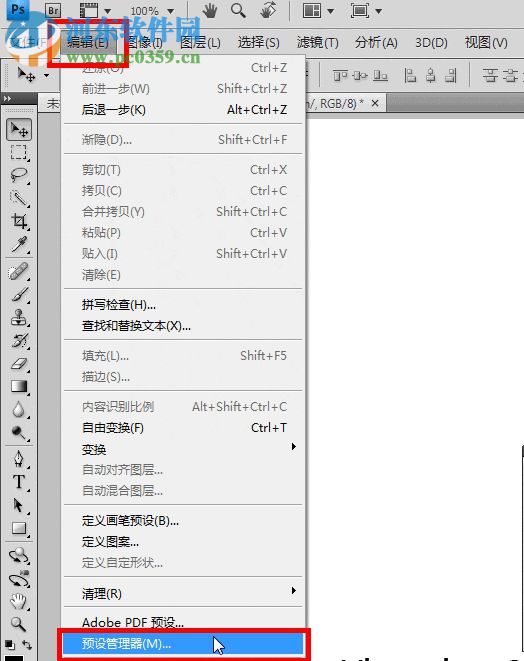Open the 图层(L) menu
524x661 pixels.
[x=200, y=43]
